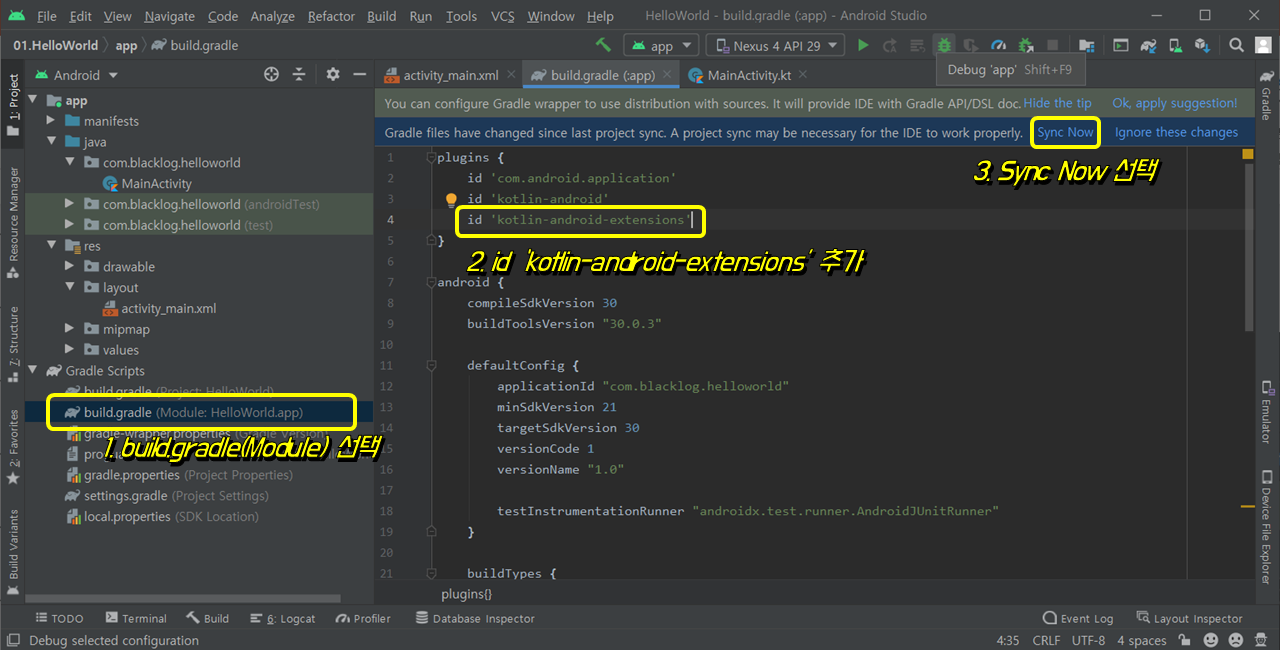Click the happy face feedback icon
1280x650 pixels.
(x=1210, y=640)
